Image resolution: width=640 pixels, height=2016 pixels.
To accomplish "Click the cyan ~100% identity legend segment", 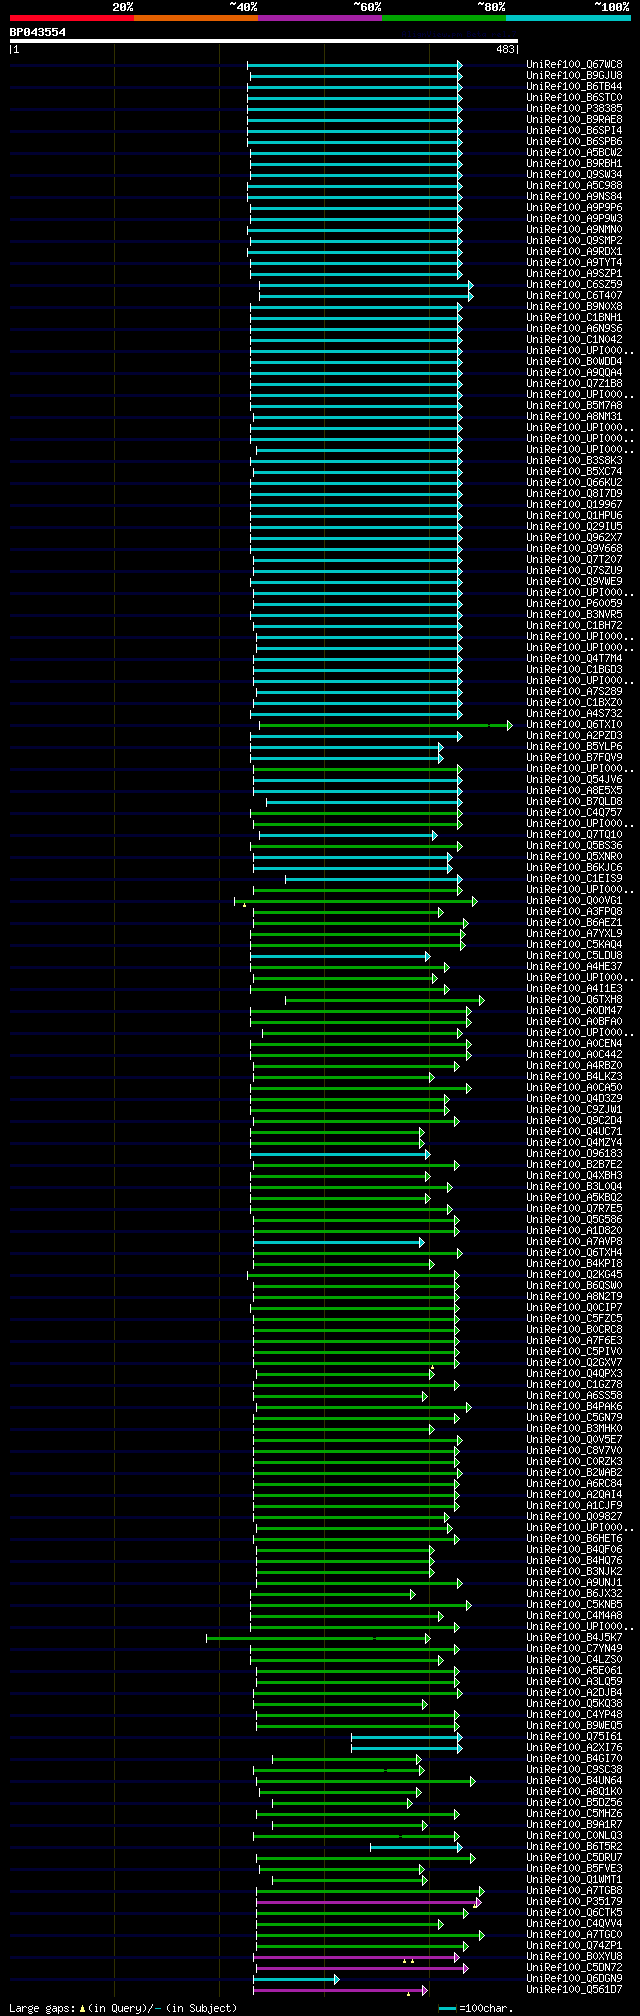I will (x=568, y=18).
